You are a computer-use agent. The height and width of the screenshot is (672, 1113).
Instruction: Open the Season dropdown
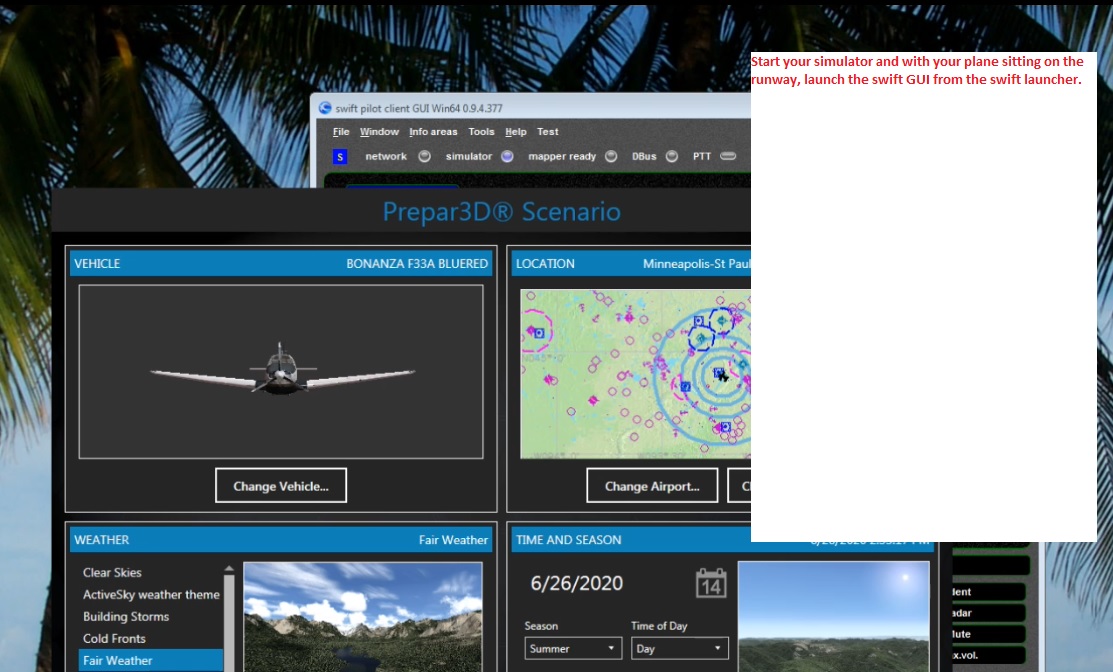(x=574, y=649)
